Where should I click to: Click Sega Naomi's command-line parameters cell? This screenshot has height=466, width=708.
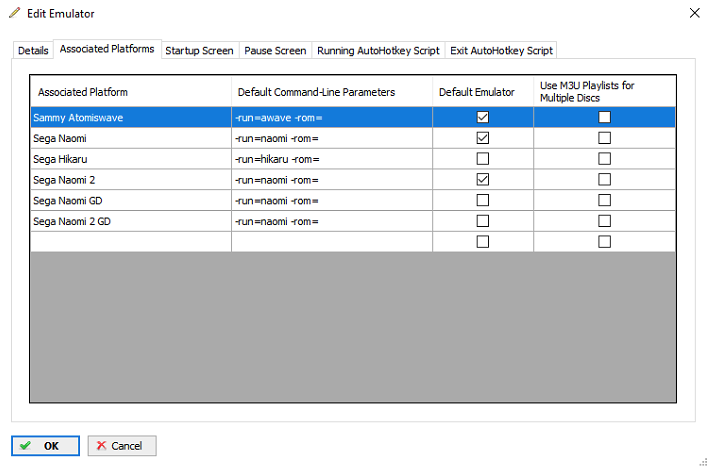point(332,138)
